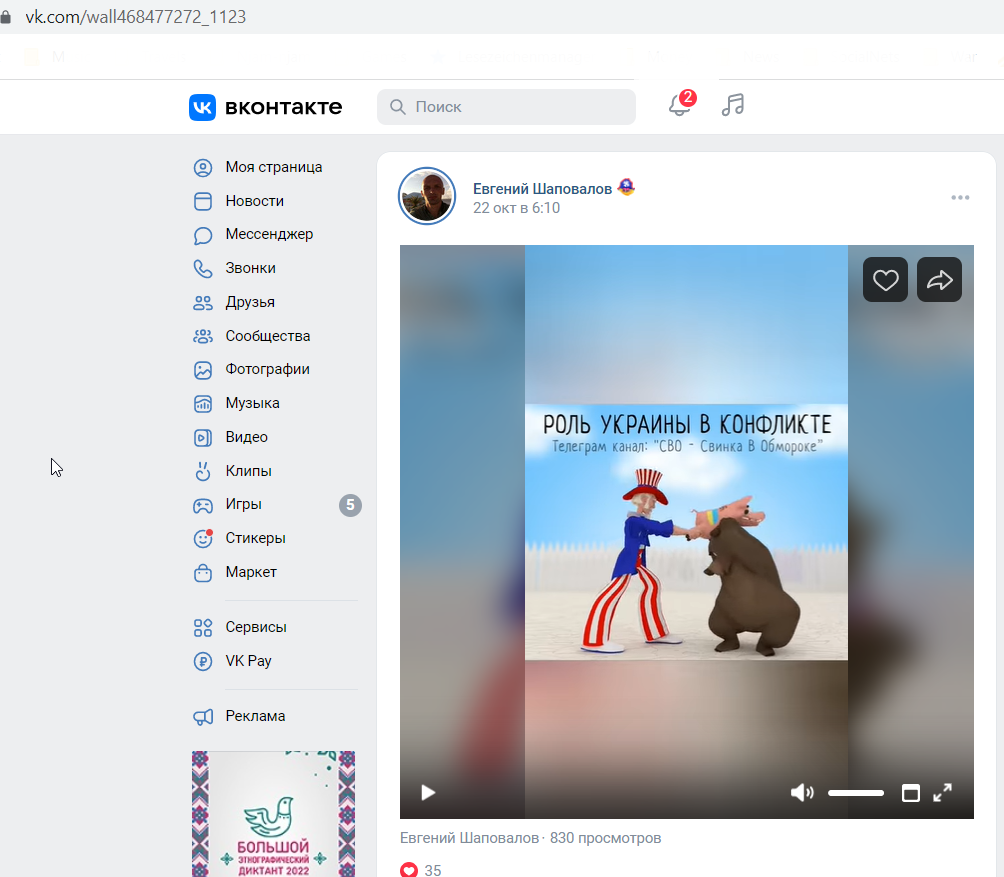This screenshot has height=877, width=1004.
Task: Click the Music sidebar icon
Action: point(203,404)
